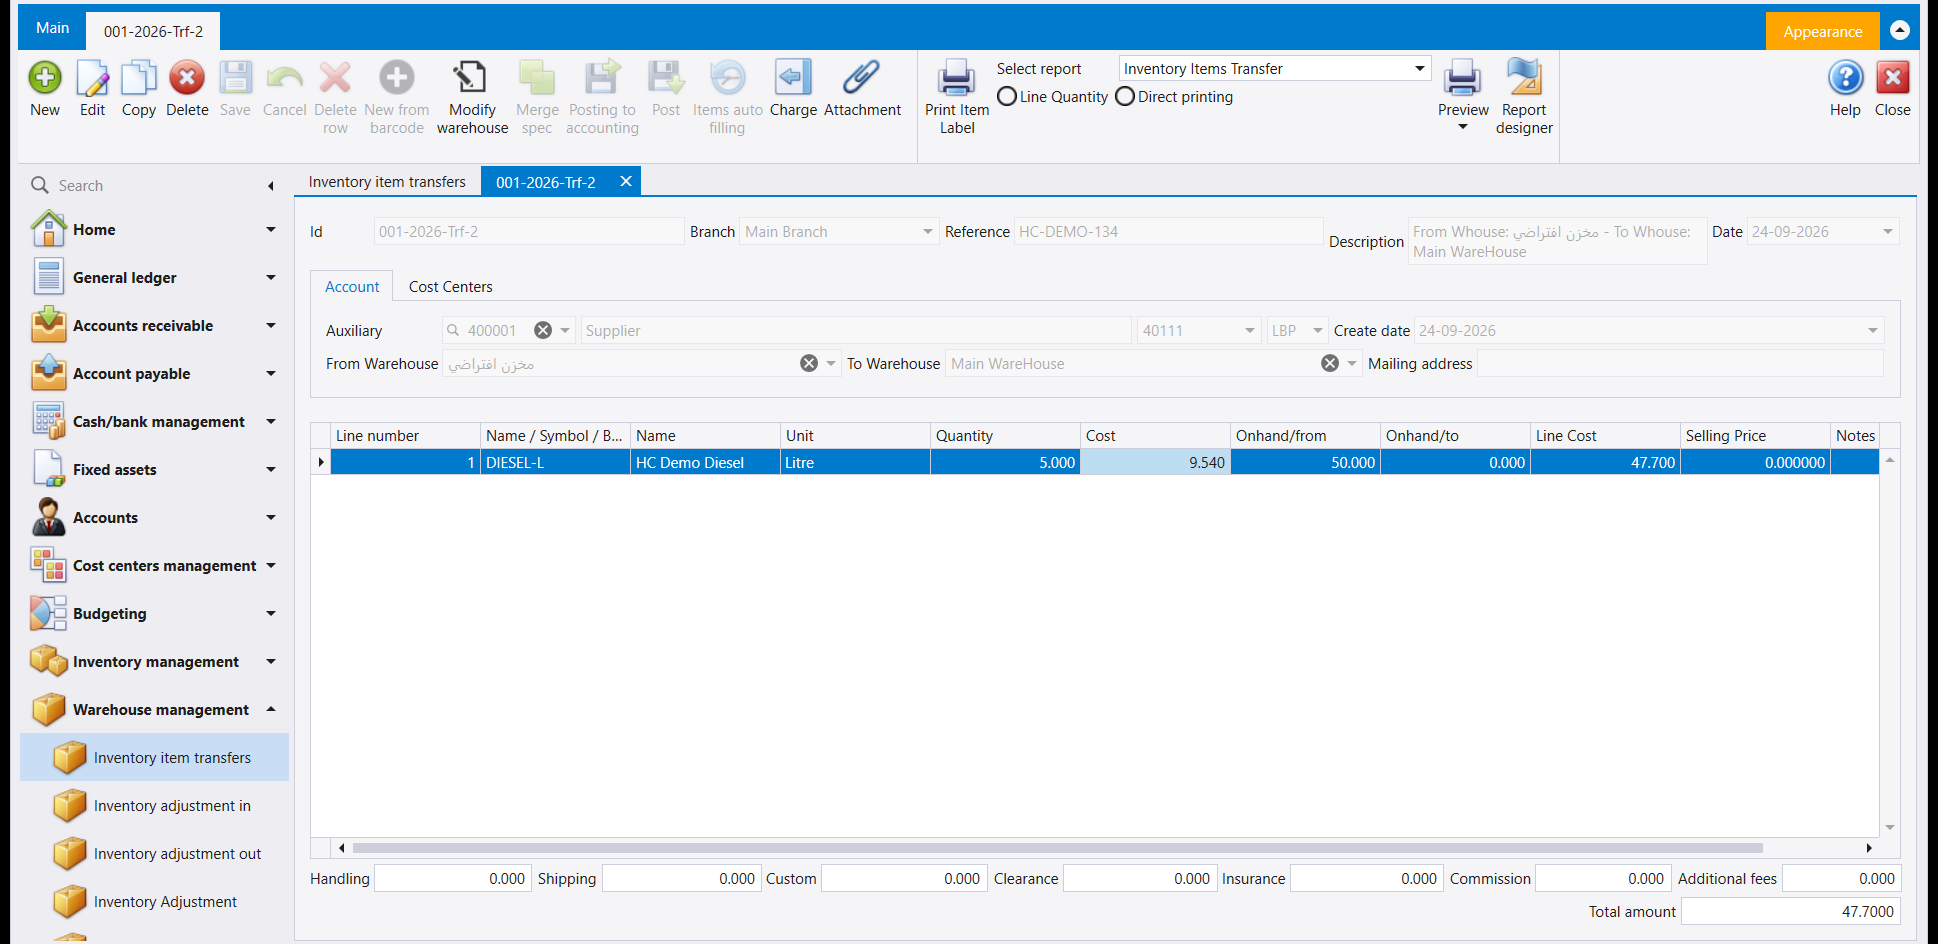Select the Main tab at top

click(52, 28)
